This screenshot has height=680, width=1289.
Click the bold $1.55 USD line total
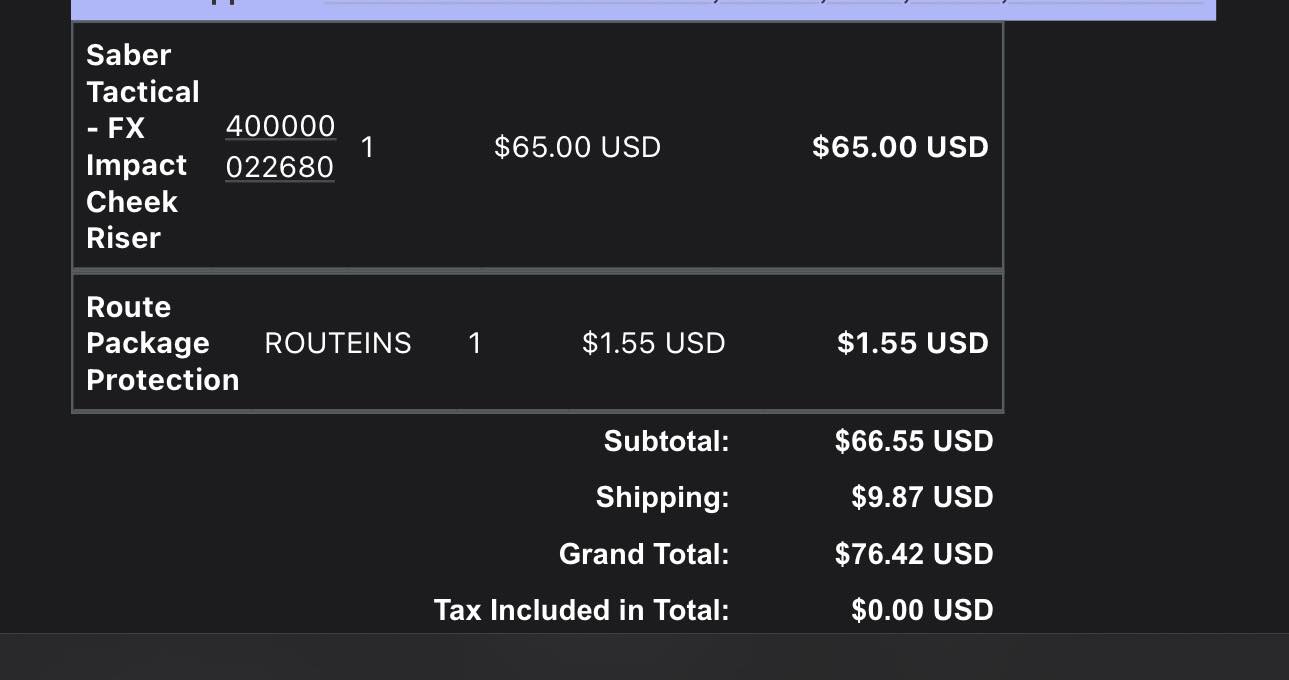pyautogui.click(x=913, y=343)
